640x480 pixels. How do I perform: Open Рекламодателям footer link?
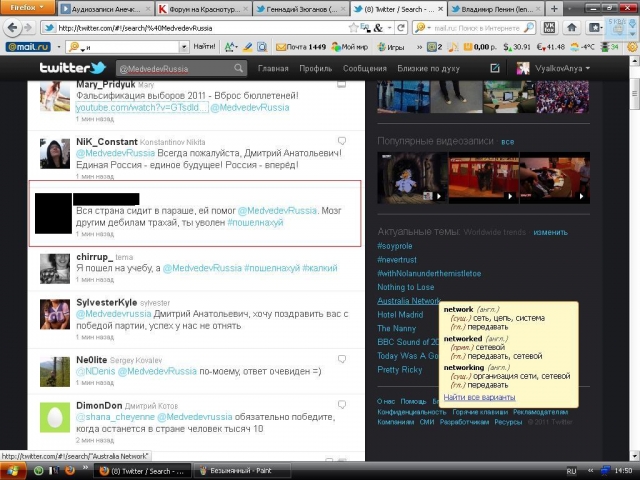[540, 412]
